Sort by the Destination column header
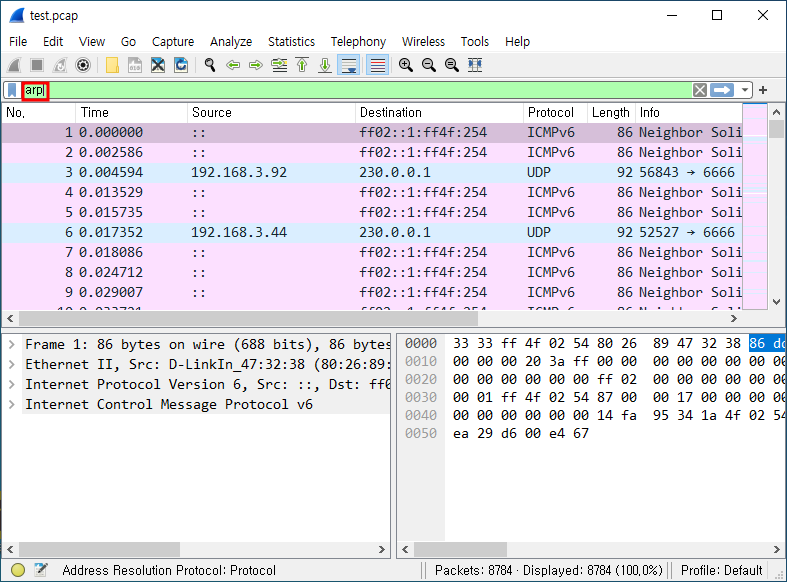 [439, 113]
